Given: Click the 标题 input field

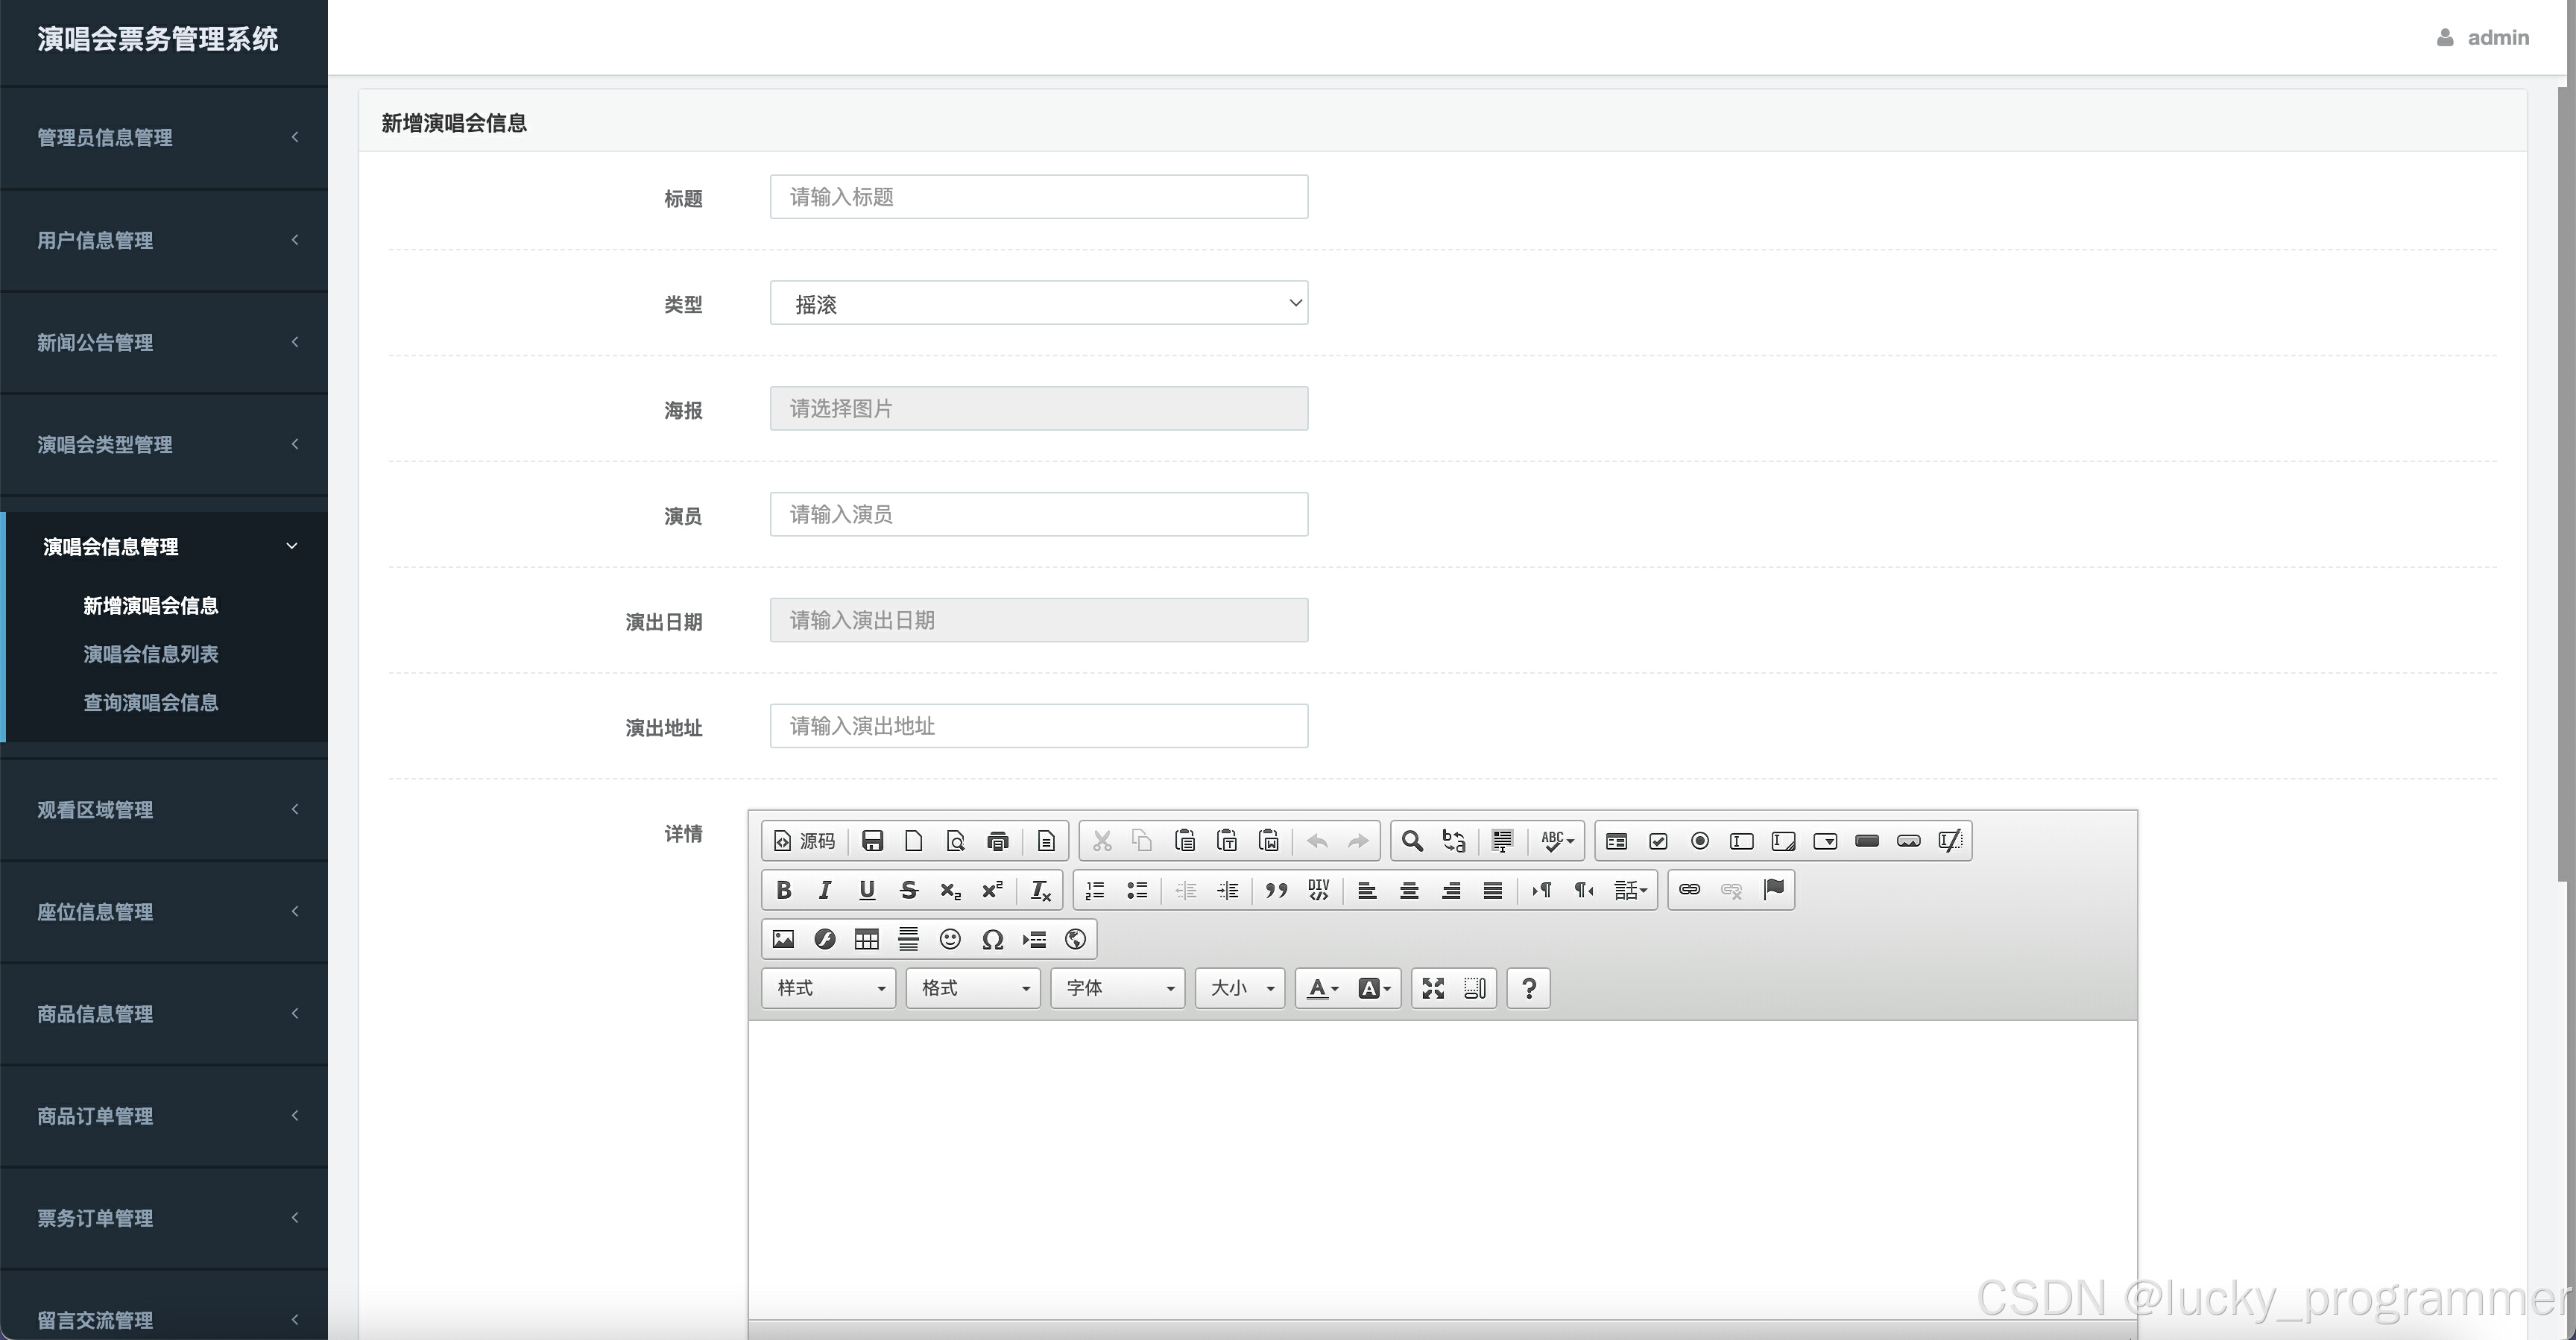Looking at the screenshot, I should [x=1038, y=197].
